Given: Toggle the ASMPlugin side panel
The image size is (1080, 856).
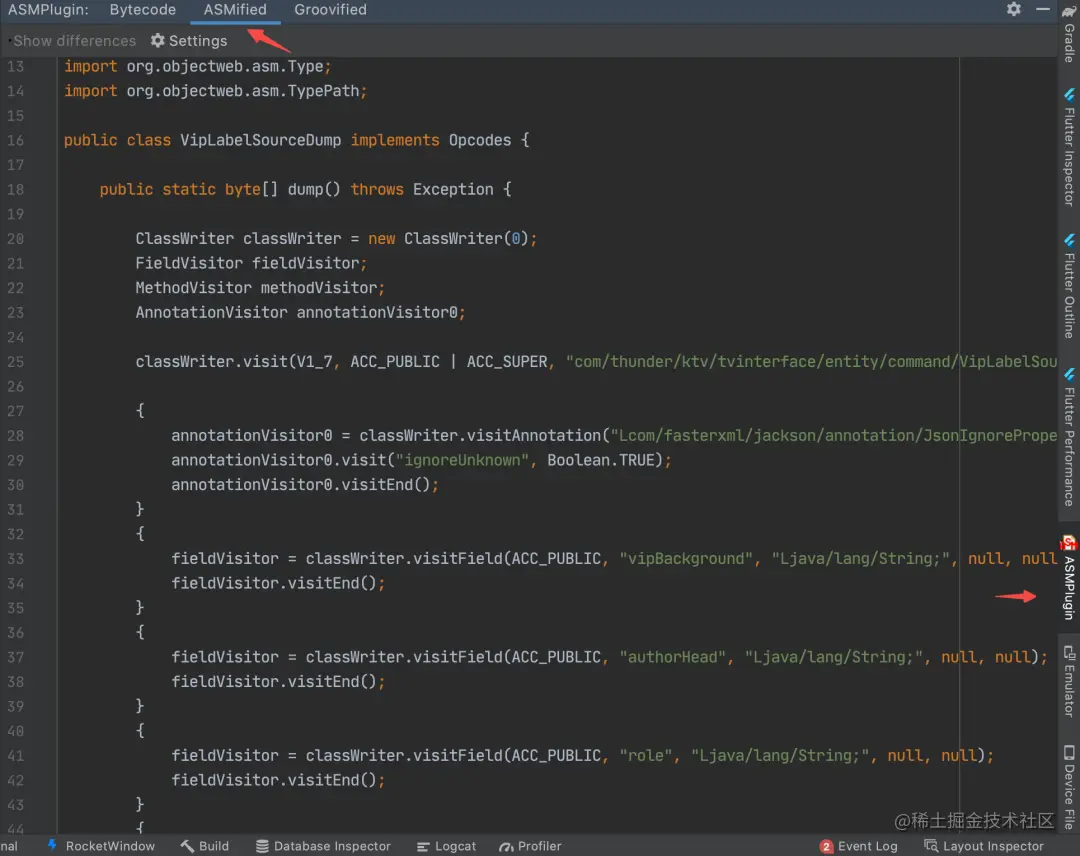Looking at the screenshot, I should [x=1069, y=578].
